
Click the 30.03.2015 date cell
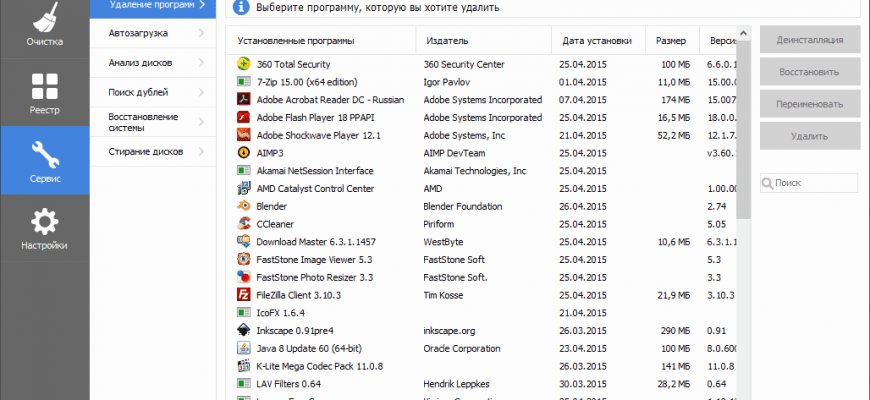[x=583, y=384]
